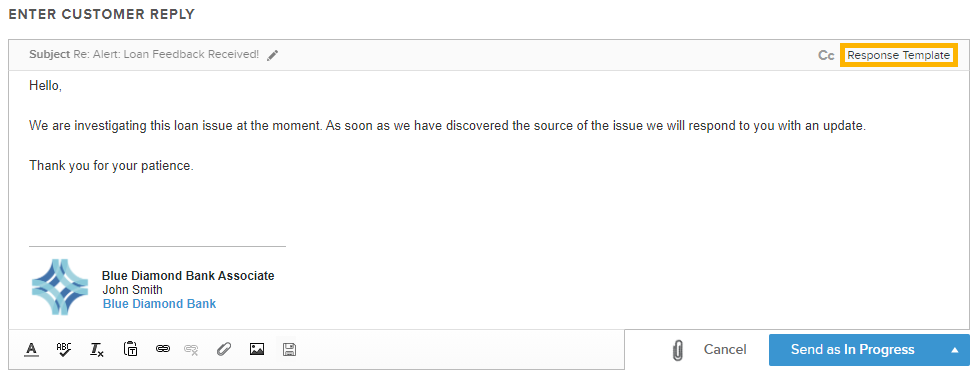Click the small paperclip icon in editor toolbar
This screenshot has height=372, width=980.
coord(224,349)
